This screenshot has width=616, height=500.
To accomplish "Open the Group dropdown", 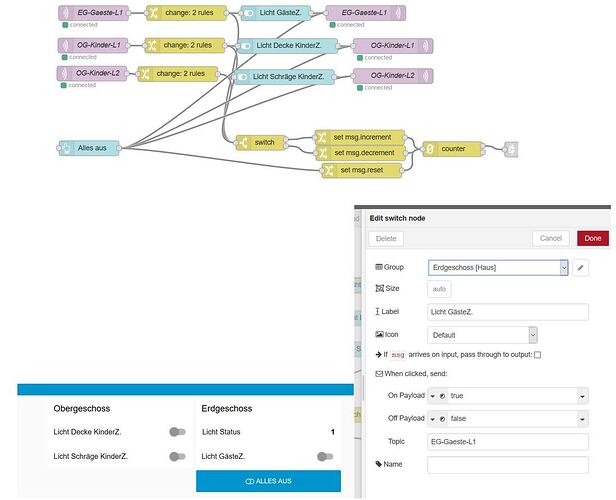I will pos(498,267).
